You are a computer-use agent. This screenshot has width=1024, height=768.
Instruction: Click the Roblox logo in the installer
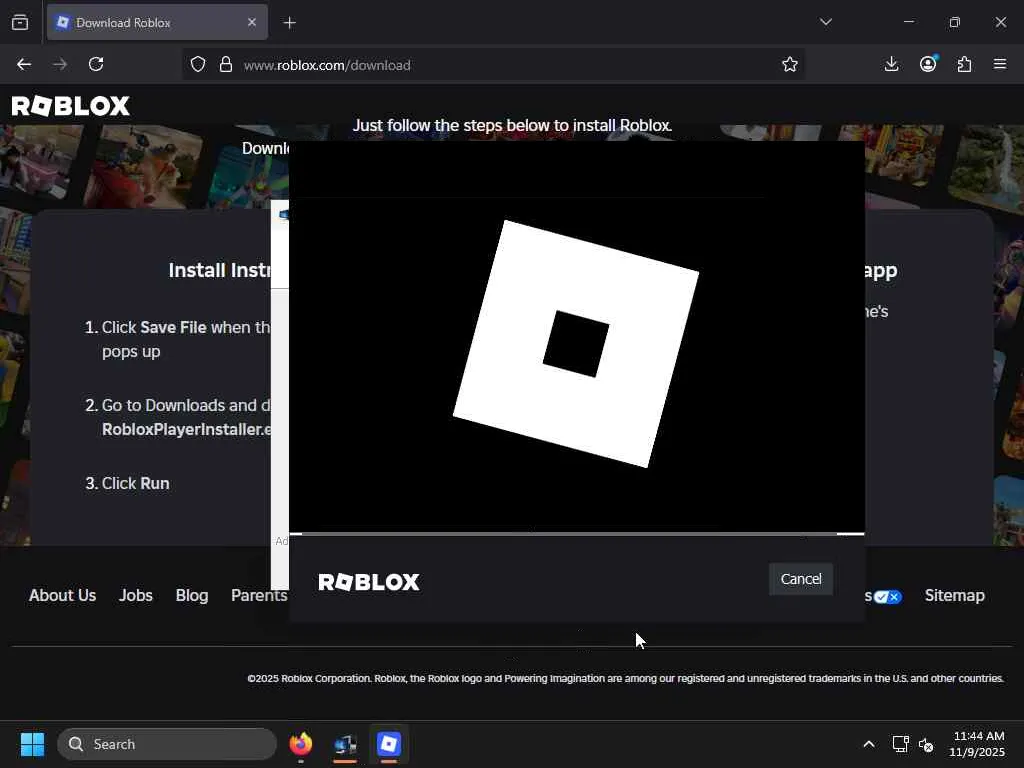tap(369, 582)
